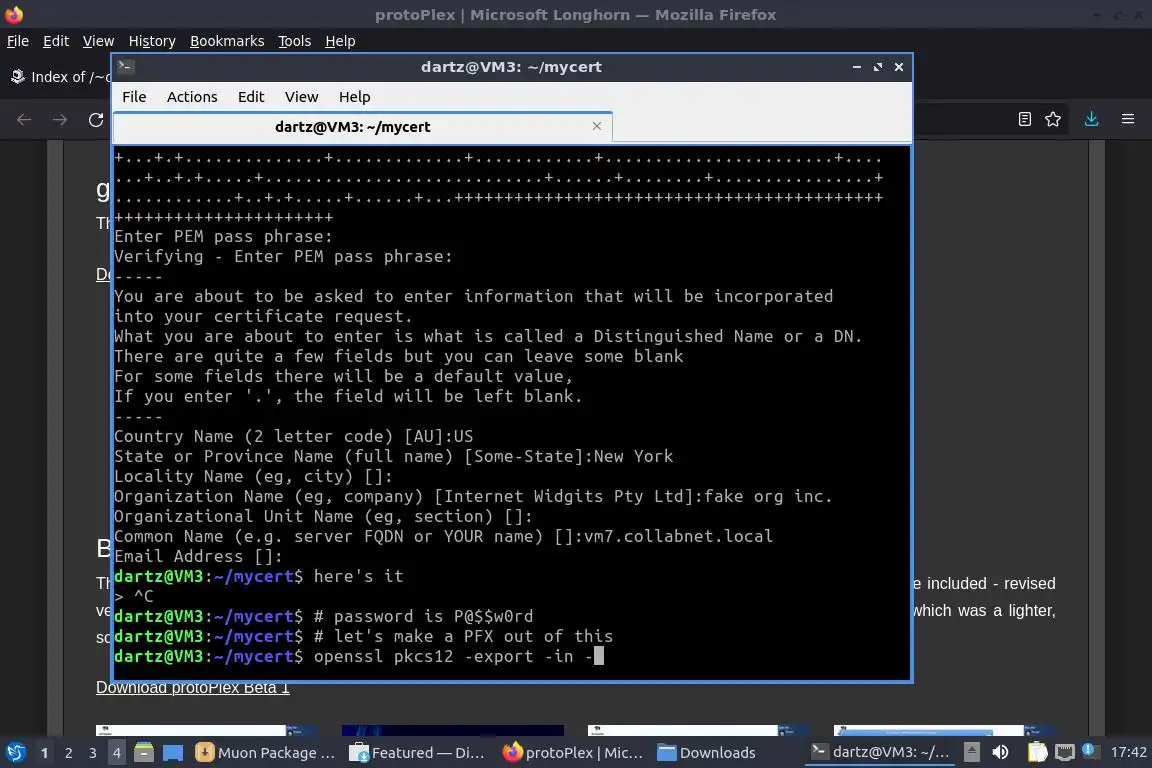Image resolution: width=1152 pixels, height=768 pixels.
Task: Click the '# password is P@$$w0rd' line
Action: 423,617
